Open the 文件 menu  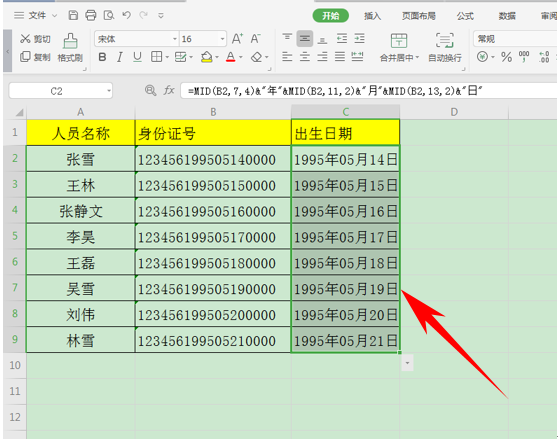36,15
